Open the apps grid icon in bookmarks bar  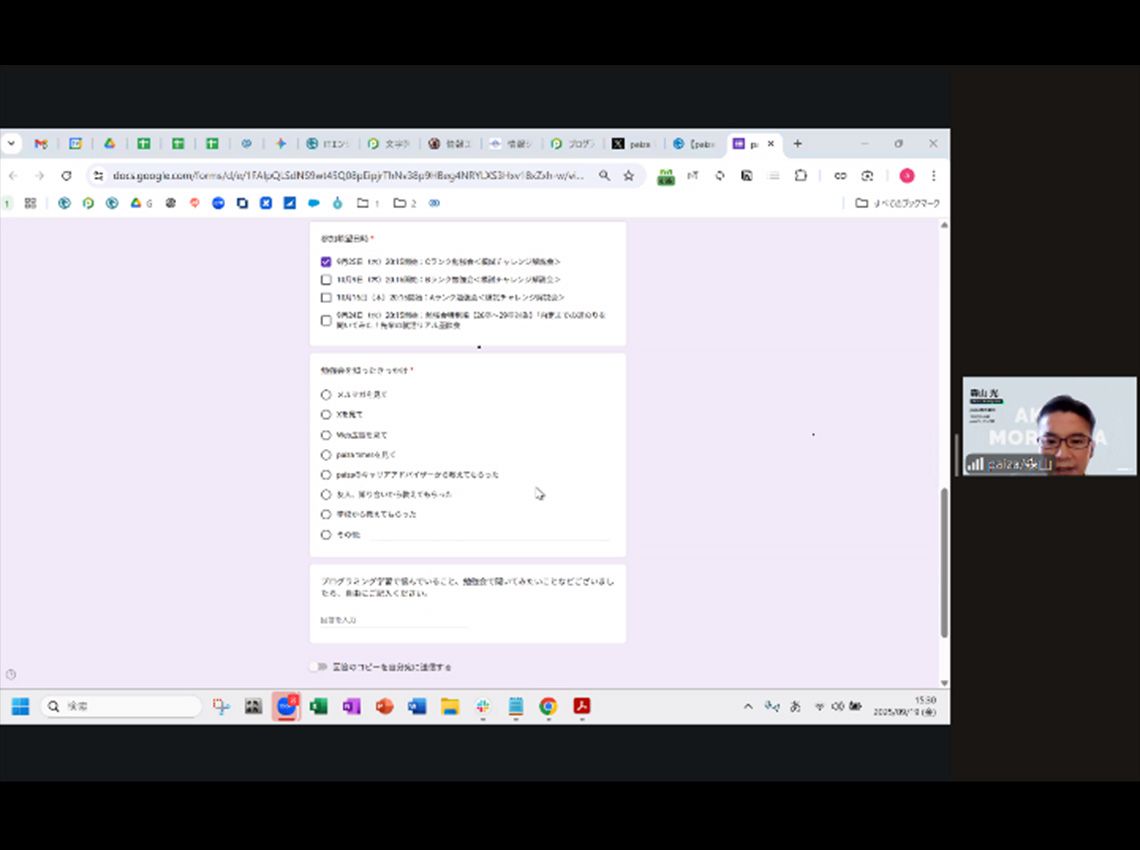click(x=30, y=203)
